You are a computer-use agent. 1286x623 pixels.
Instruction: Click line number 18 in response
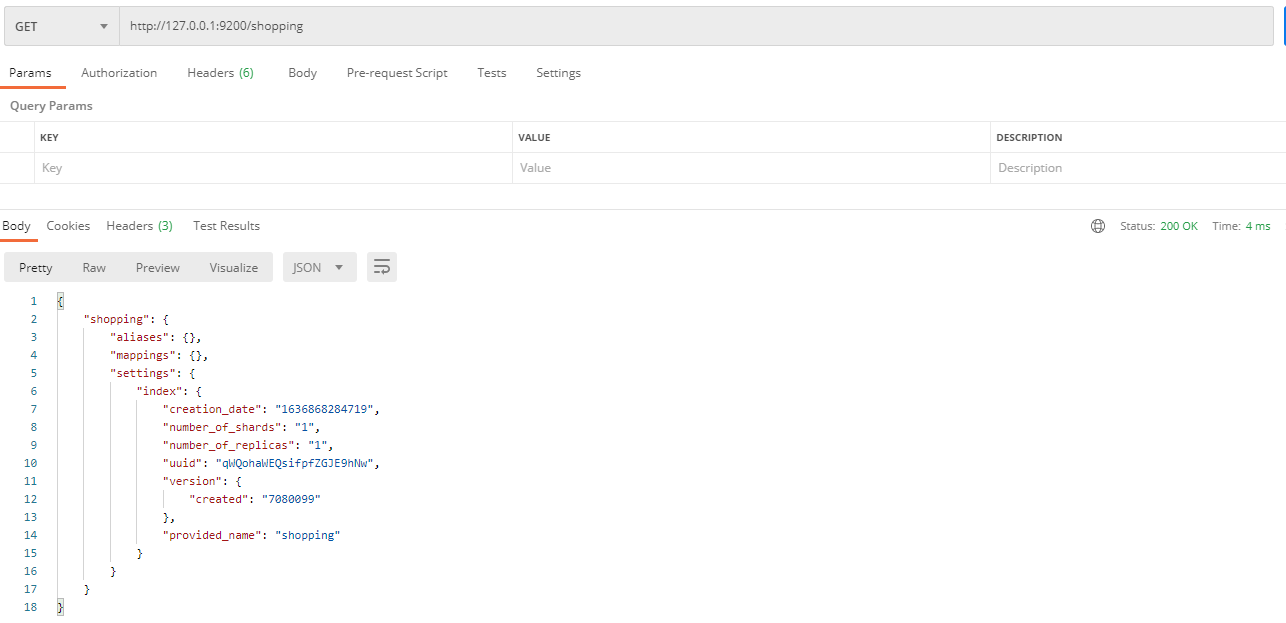click(31, 607)
